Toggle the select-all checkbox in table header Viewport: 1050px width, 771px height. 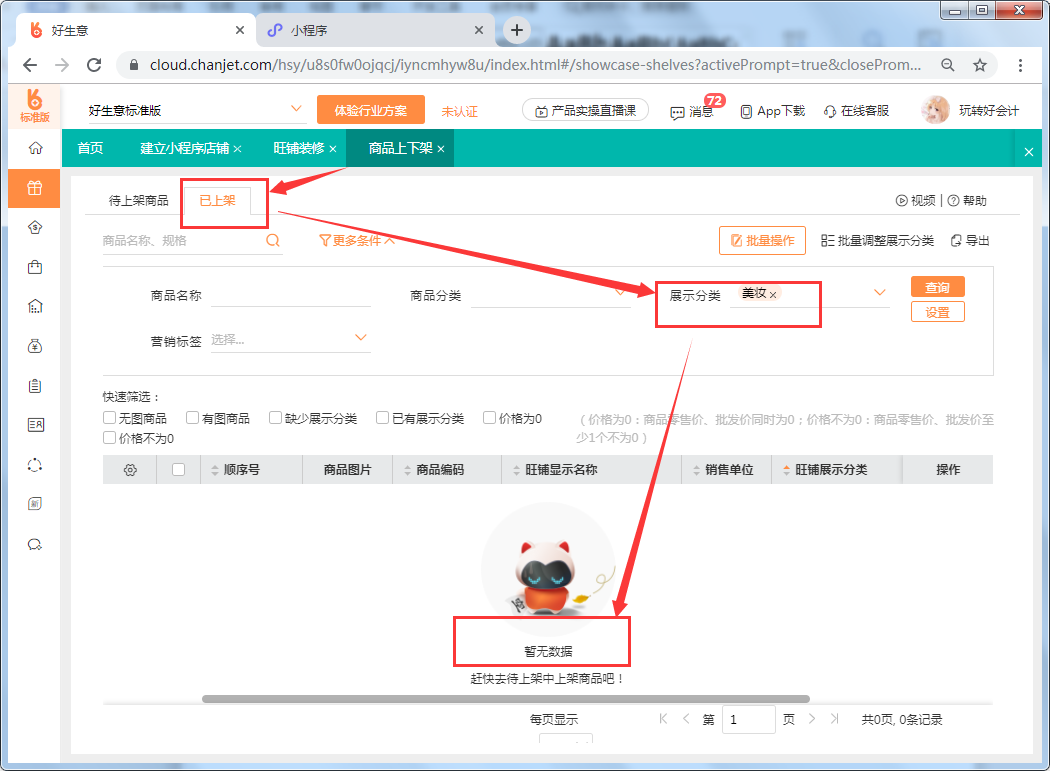pyautogui.click(x=178, y=470)
